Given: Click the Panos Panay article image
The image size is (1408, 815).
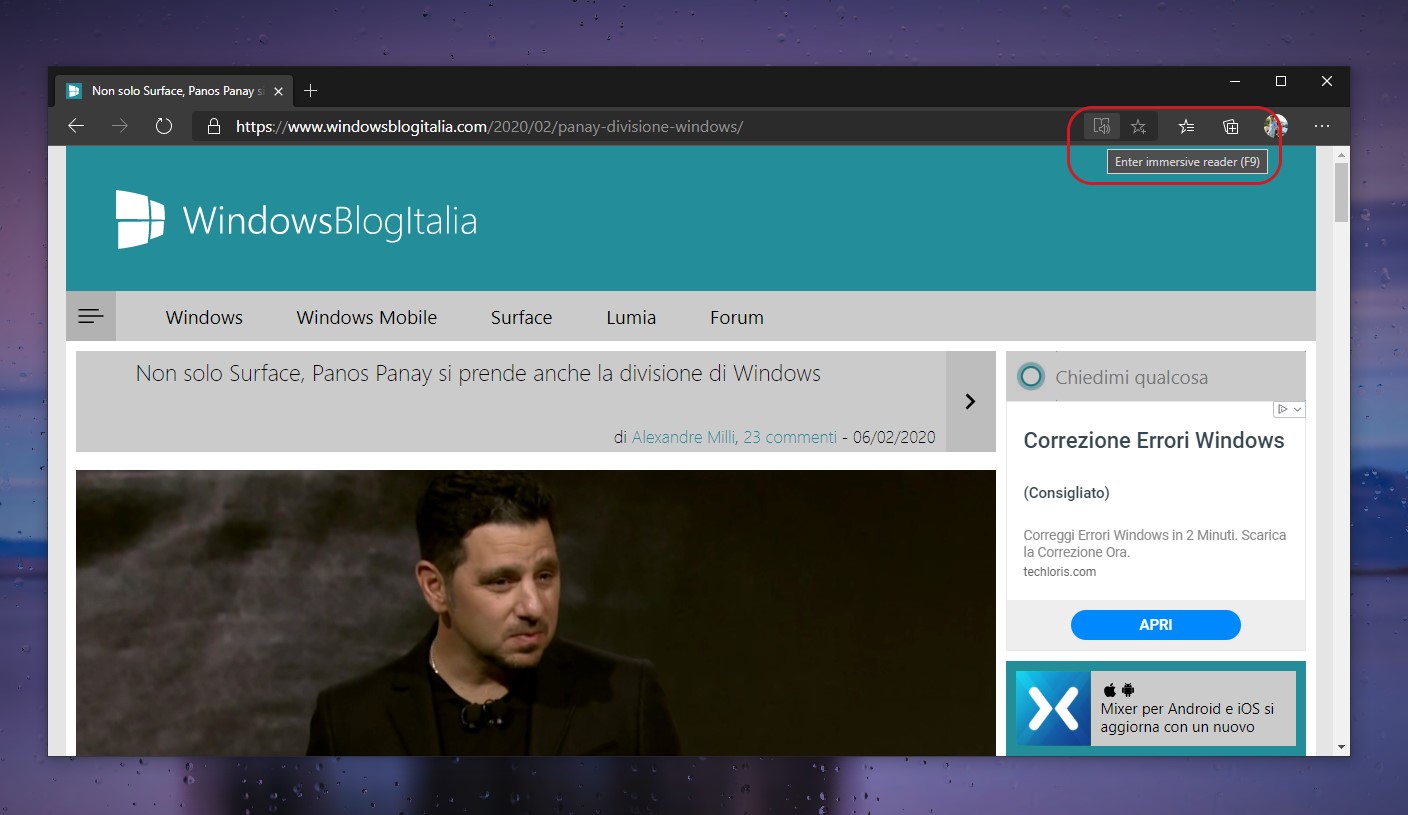Looking at the screenshot, I should 536,612.
